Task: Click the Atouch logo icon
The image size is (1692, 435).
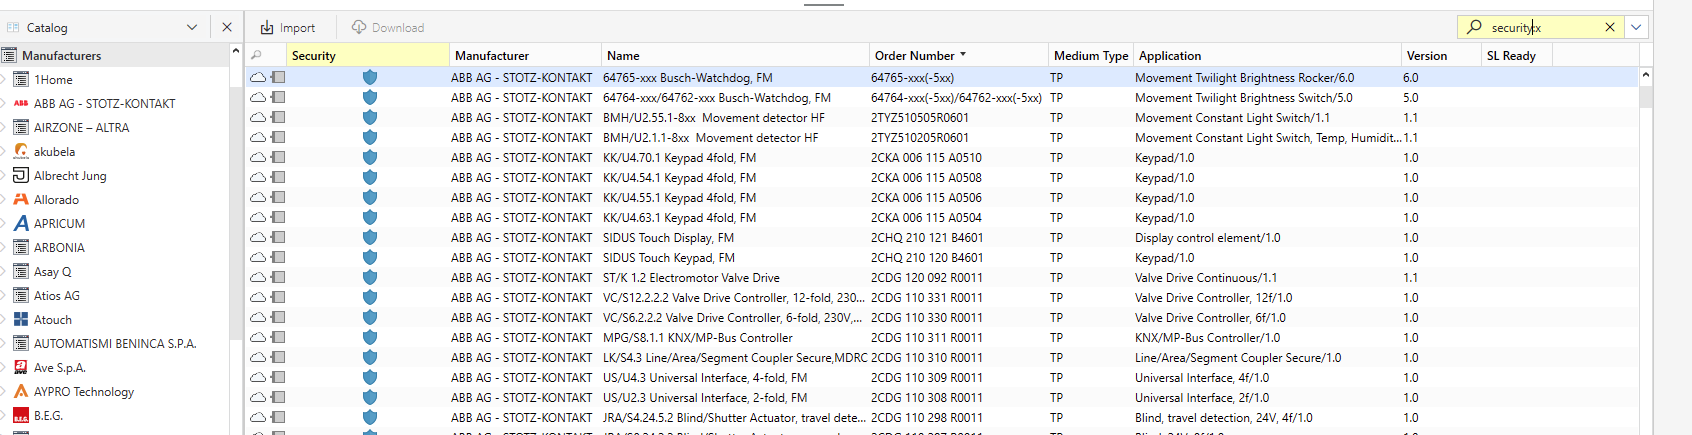Action: (x=21, y=319)
